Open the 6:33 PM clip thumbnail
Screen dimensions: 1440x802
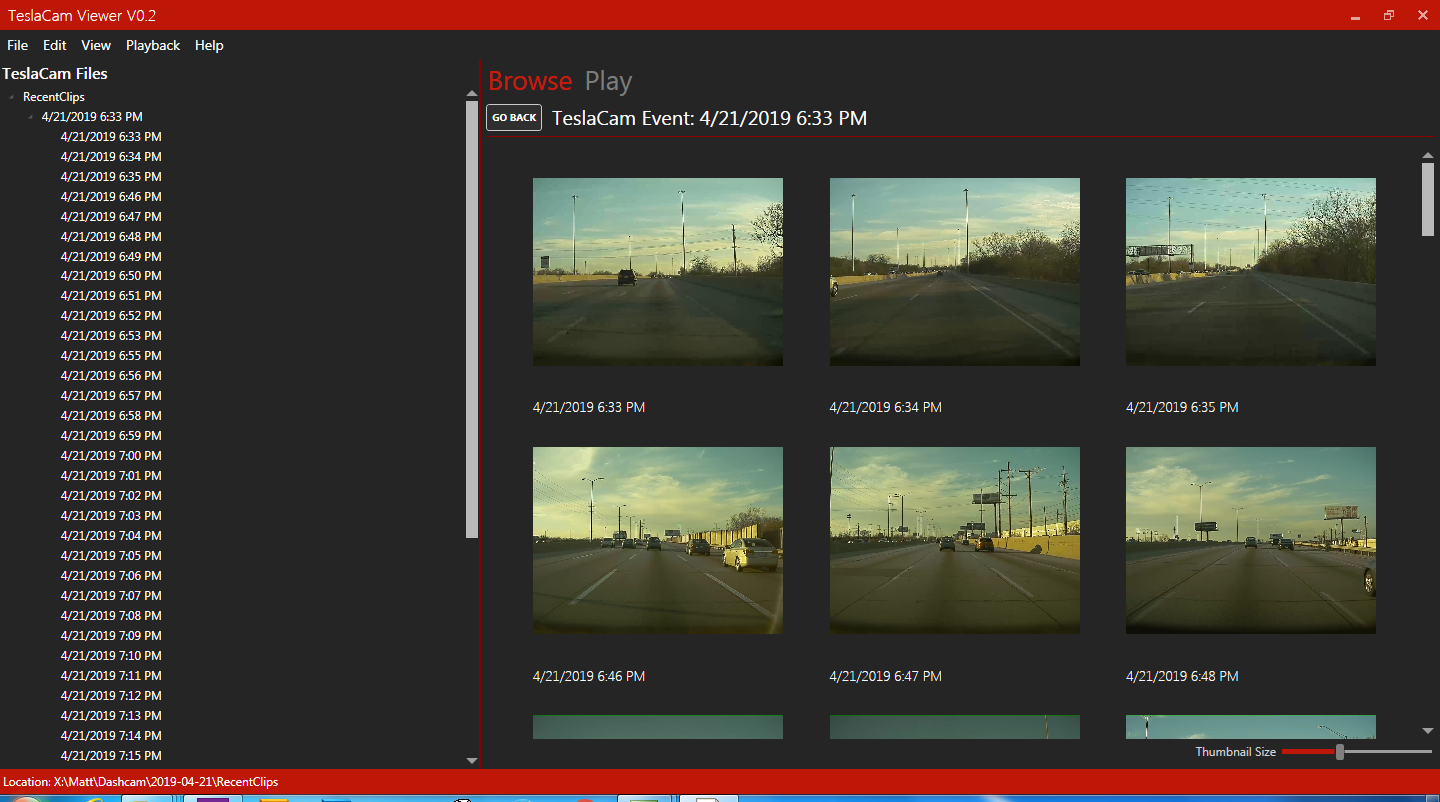coord(657,271)
